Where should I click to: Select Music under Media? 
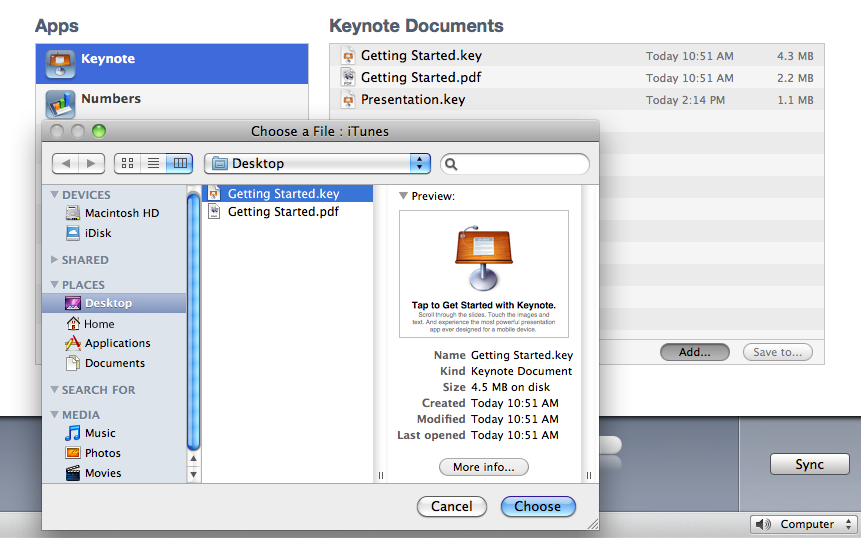click(x=100, y=433)
